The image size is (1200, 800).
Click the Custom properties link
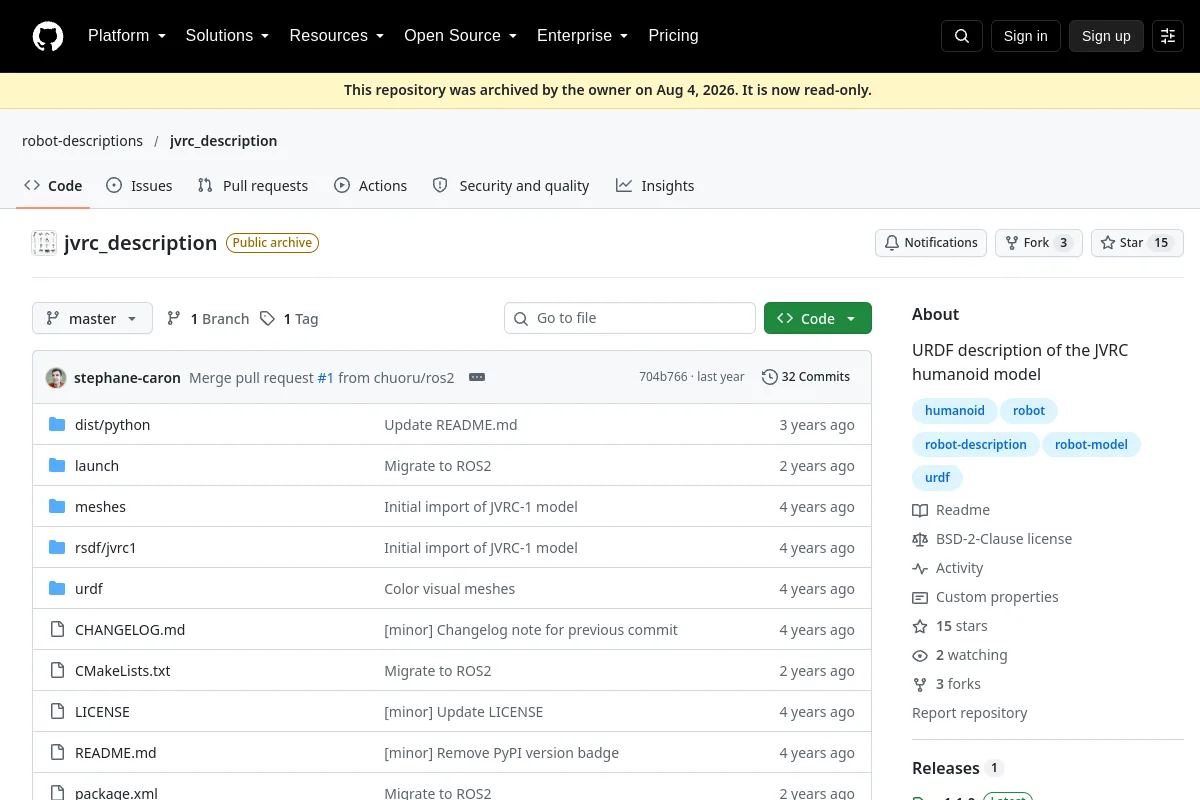pyautogui.click(x=985, y=597)
